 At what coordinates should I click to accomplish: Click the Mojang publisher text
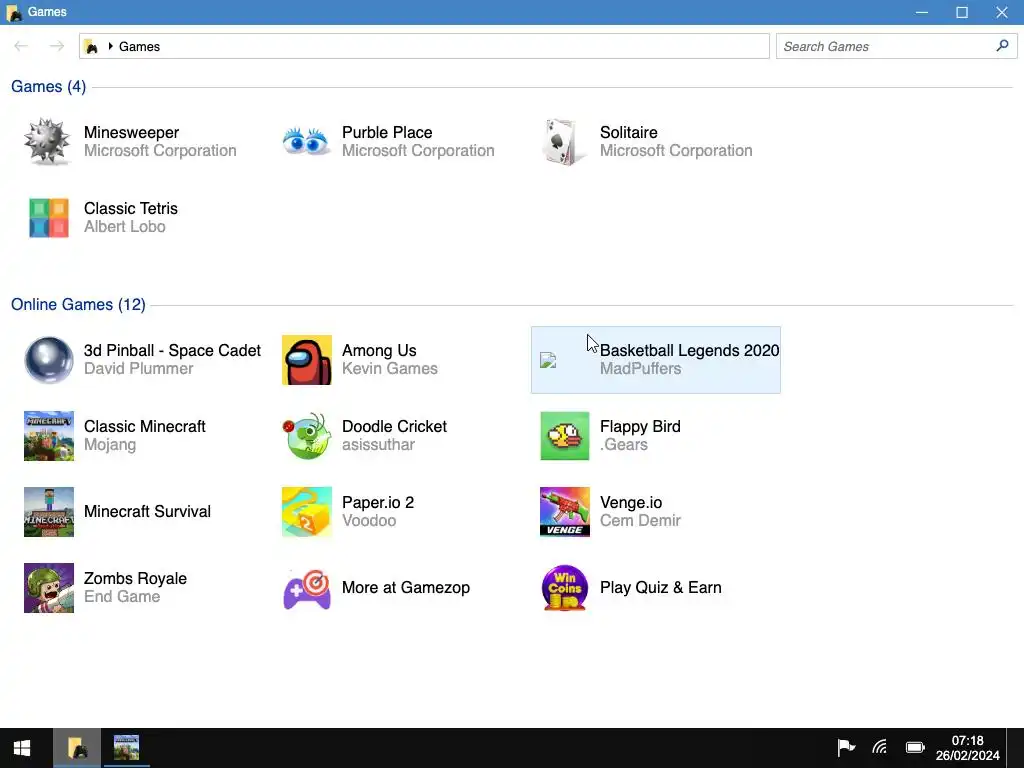[110, 445]
